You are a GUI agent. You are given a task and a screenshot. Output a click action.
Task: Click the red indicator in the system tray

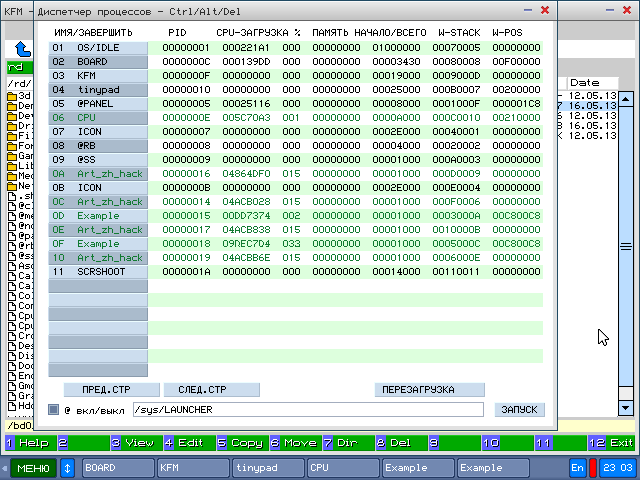click(592, 467)
